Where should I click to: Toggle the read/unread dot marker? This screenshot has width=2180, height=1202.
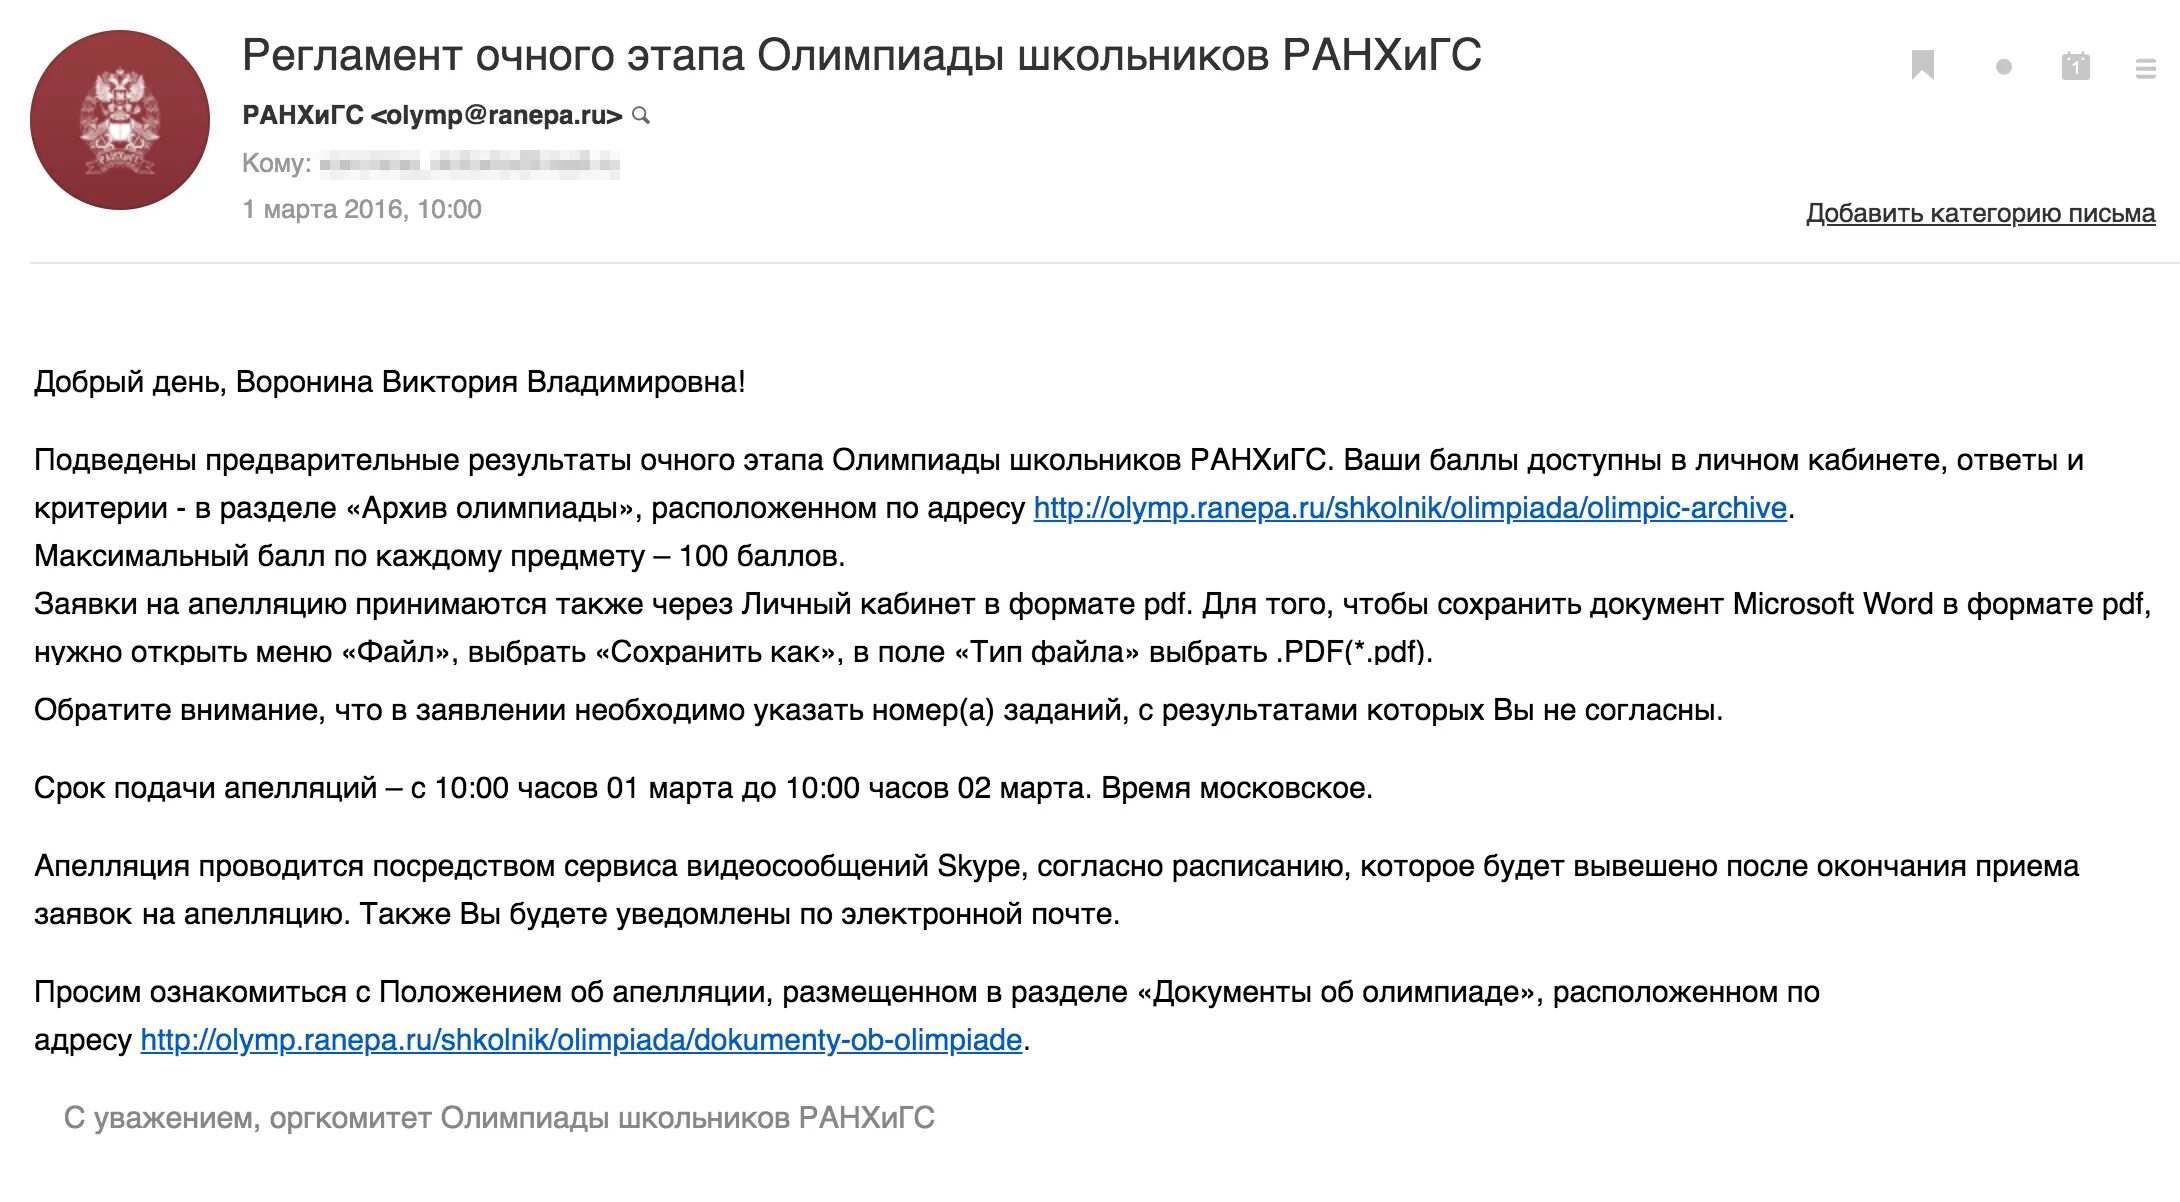[2003, 67]
